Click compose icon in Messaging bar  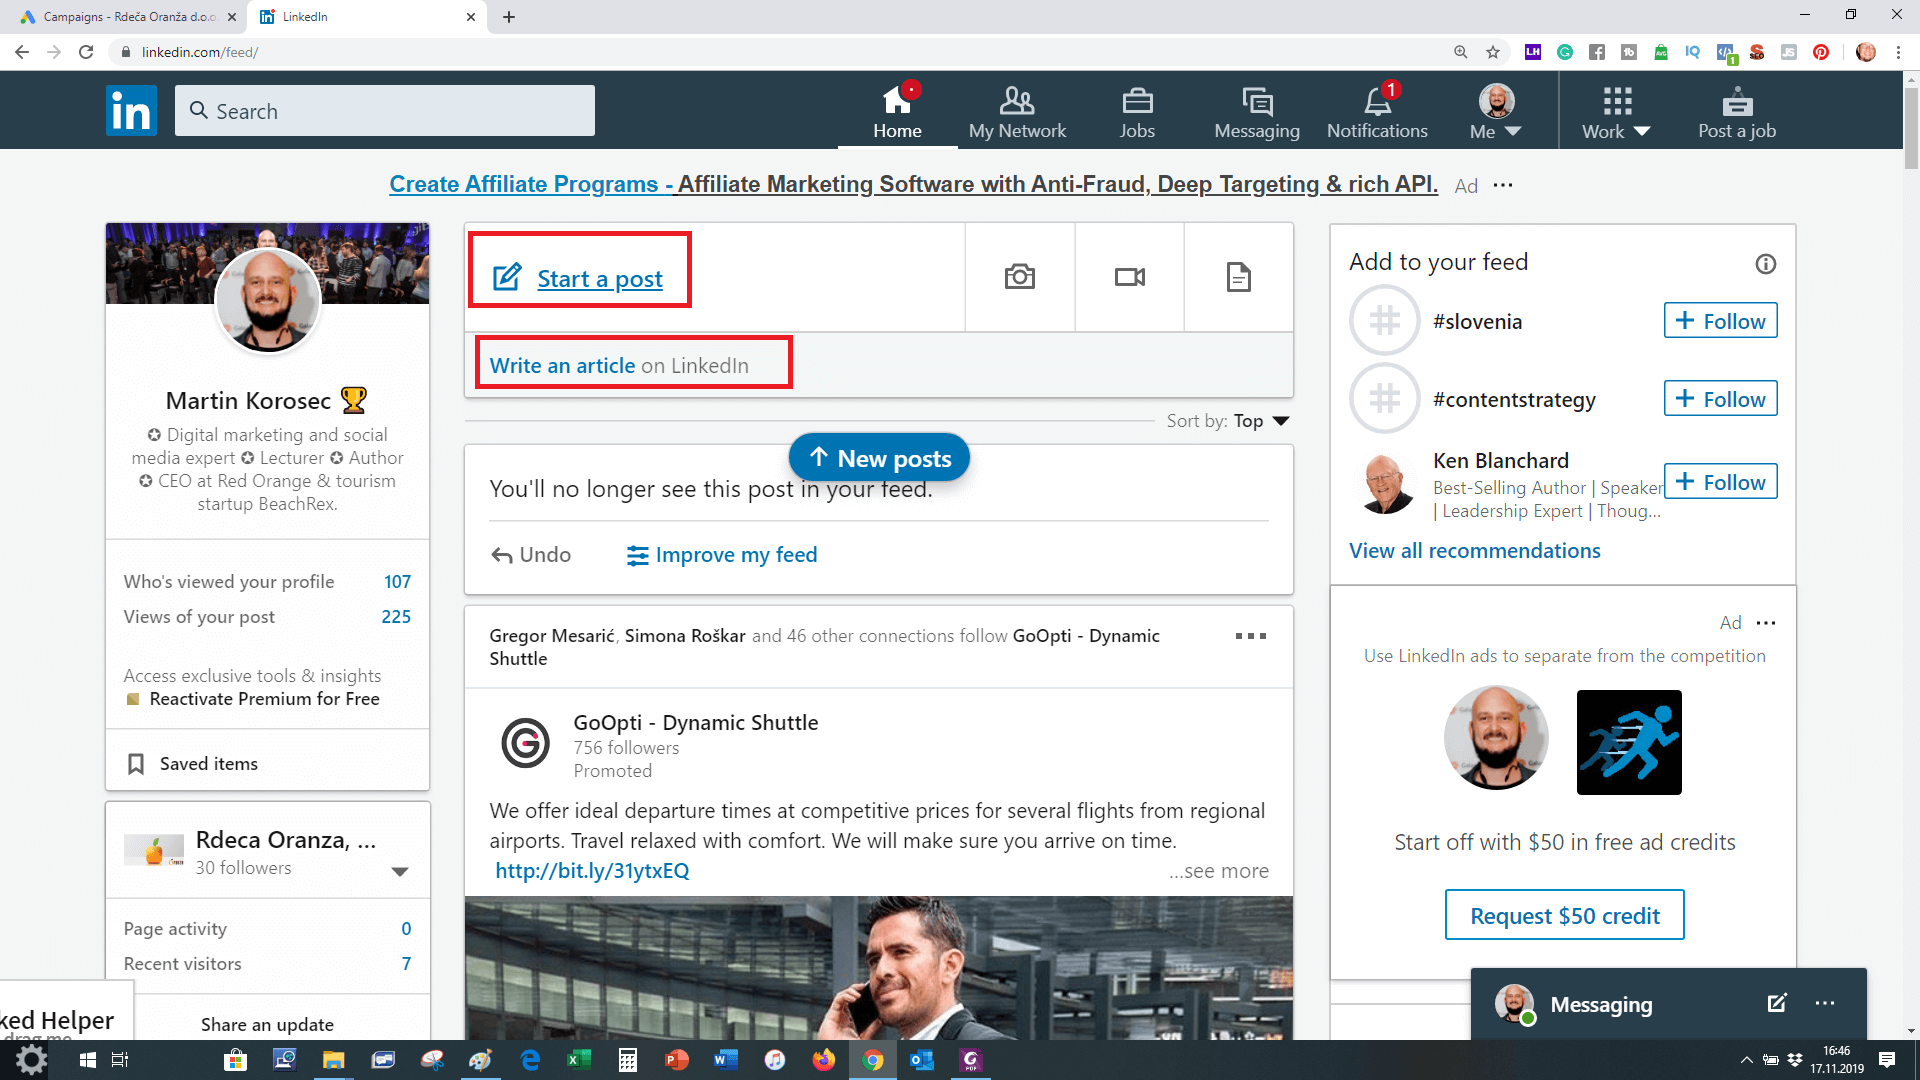point(1776,1003)
